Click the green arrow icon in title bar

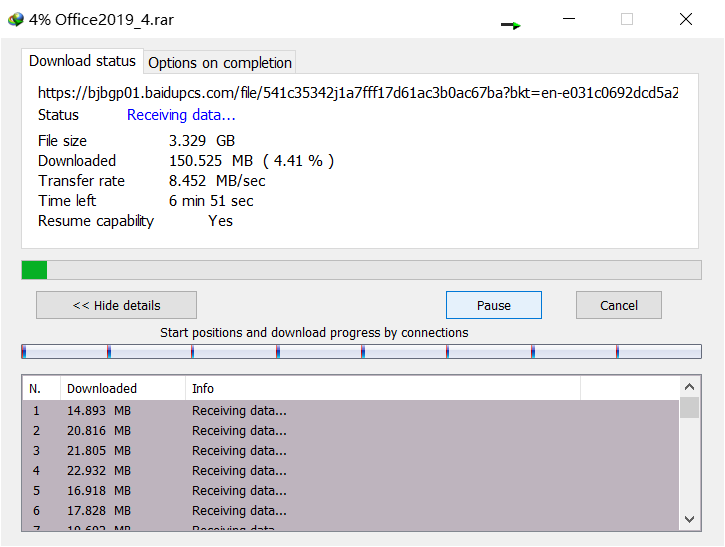pos(511,24)
